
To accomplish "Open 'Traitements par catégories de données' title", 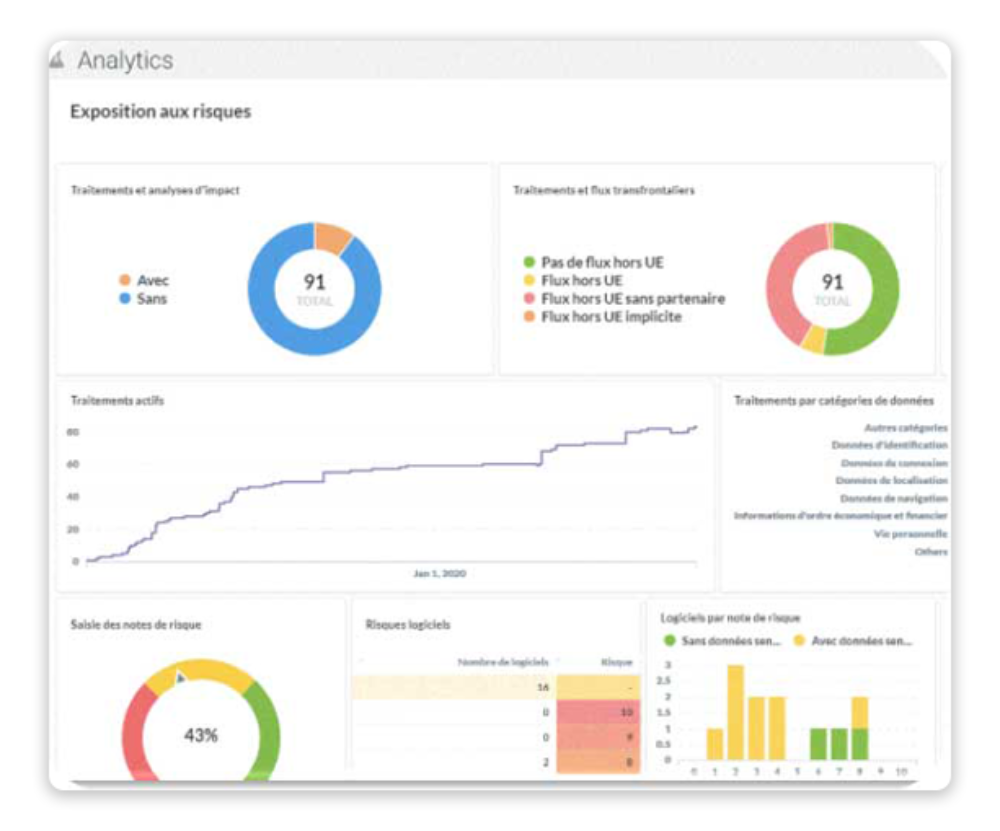I will click(x=834, y=401).
